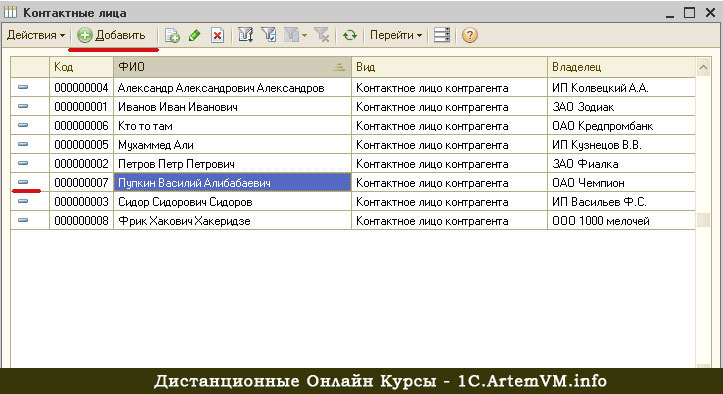Screen dimensions: 723x394
Task: Select Фрик Хакович Хакеридзе name cell
Action: pos(232,221)
